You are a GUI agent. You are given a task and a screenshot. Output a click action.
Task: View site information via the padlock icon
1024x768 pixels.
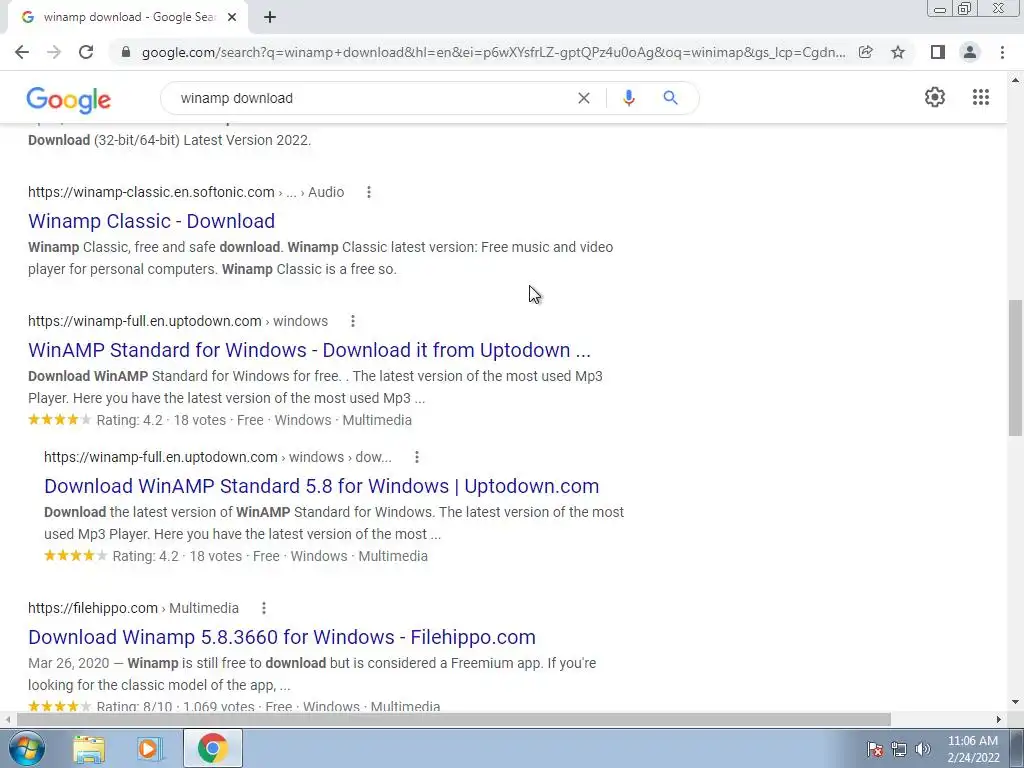126,52
